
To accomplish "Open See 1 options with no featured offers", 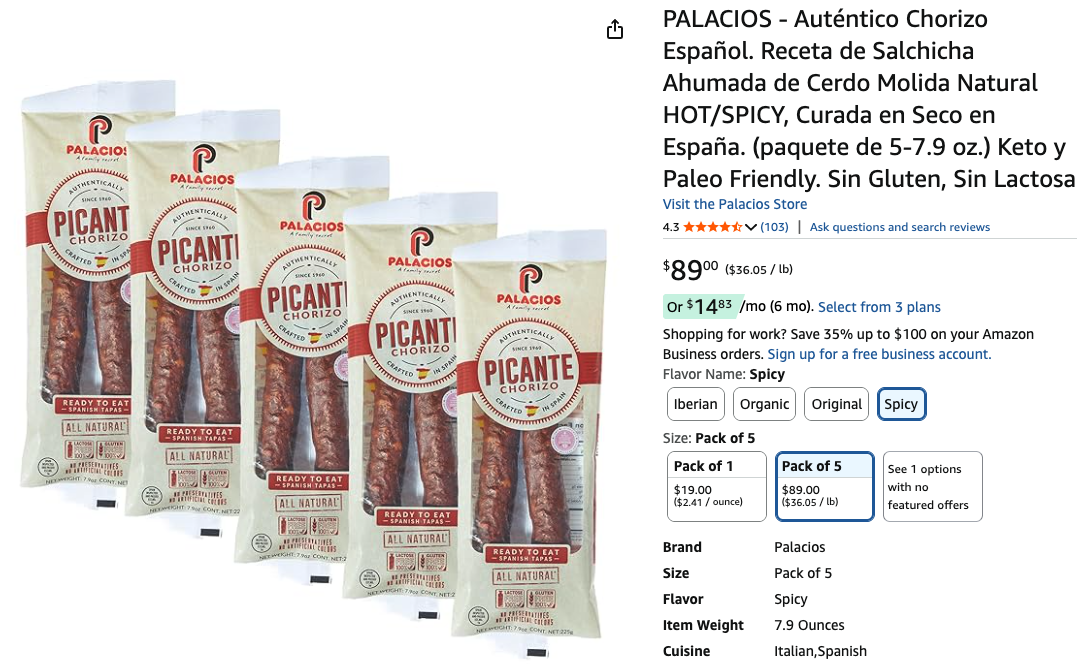I will coord(932,487).
